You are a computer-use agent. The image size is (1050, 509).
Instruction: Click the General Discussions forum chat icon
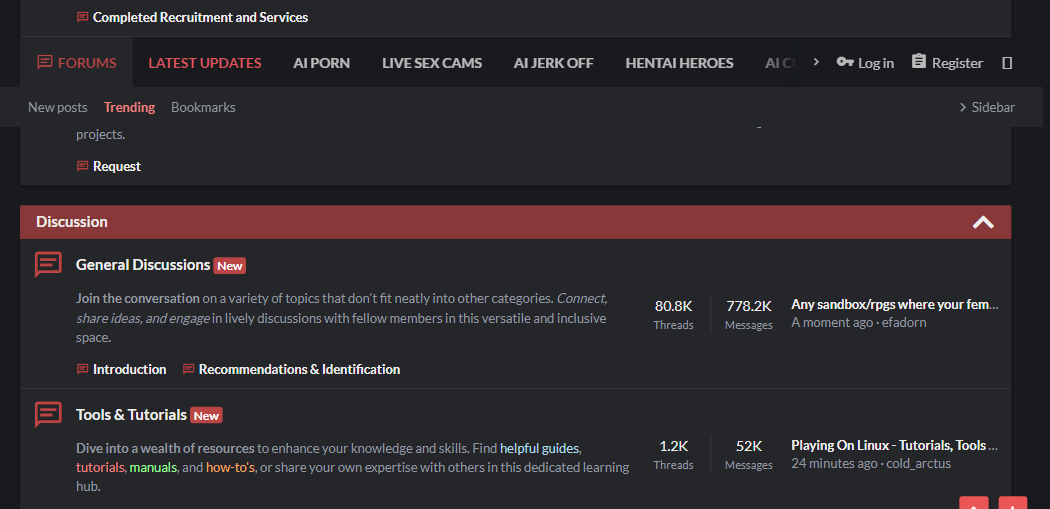tap(48, 265)
